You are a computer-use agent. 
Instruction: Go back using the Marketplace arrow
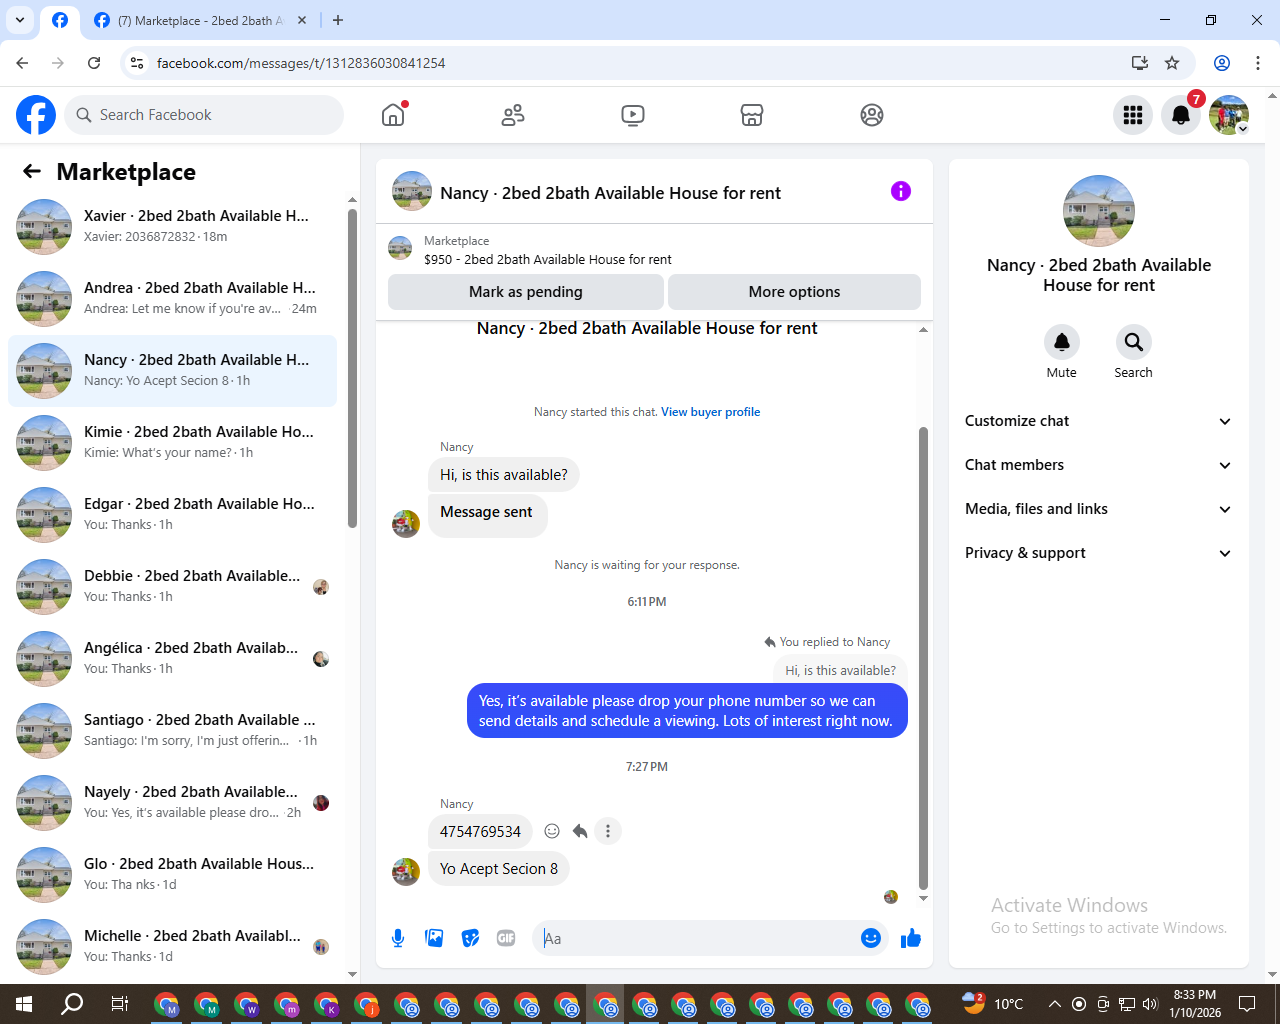click(32, 171)
